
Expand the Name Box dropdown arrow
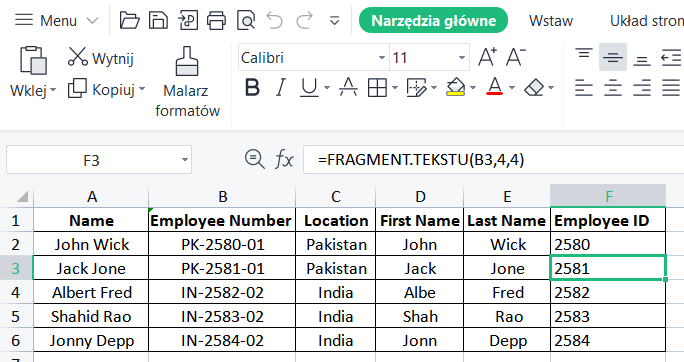coord(185,160)
